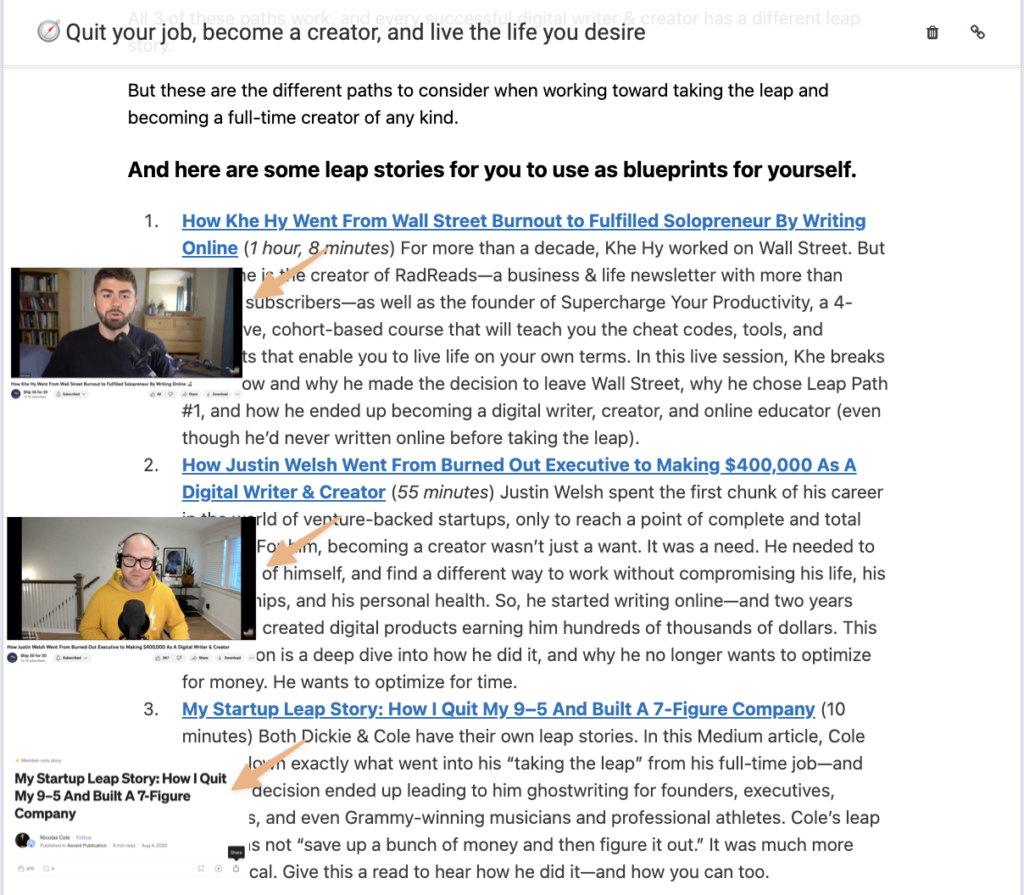Image resolution: width=1024 pixels, height=895 pixels.
Task: Expand the Subscribed dropdown on Khe Hy's video
Action: [84, 394]
